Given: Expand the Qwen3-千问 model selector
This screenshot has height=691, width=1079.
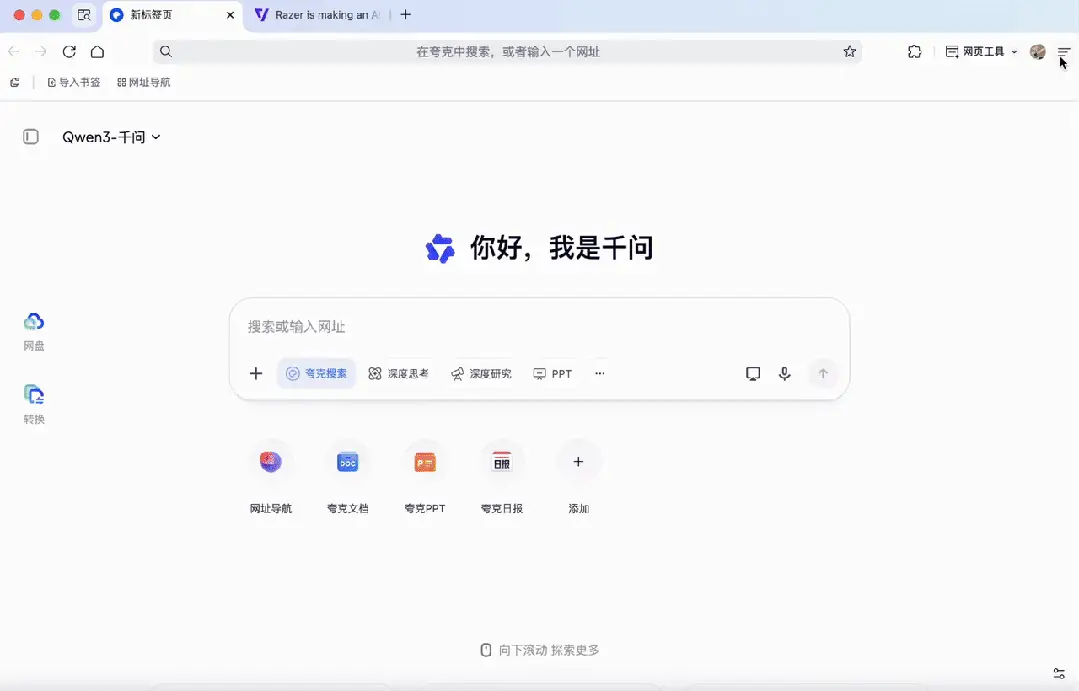Looking at the screenshot, I should tap(112, 137).
